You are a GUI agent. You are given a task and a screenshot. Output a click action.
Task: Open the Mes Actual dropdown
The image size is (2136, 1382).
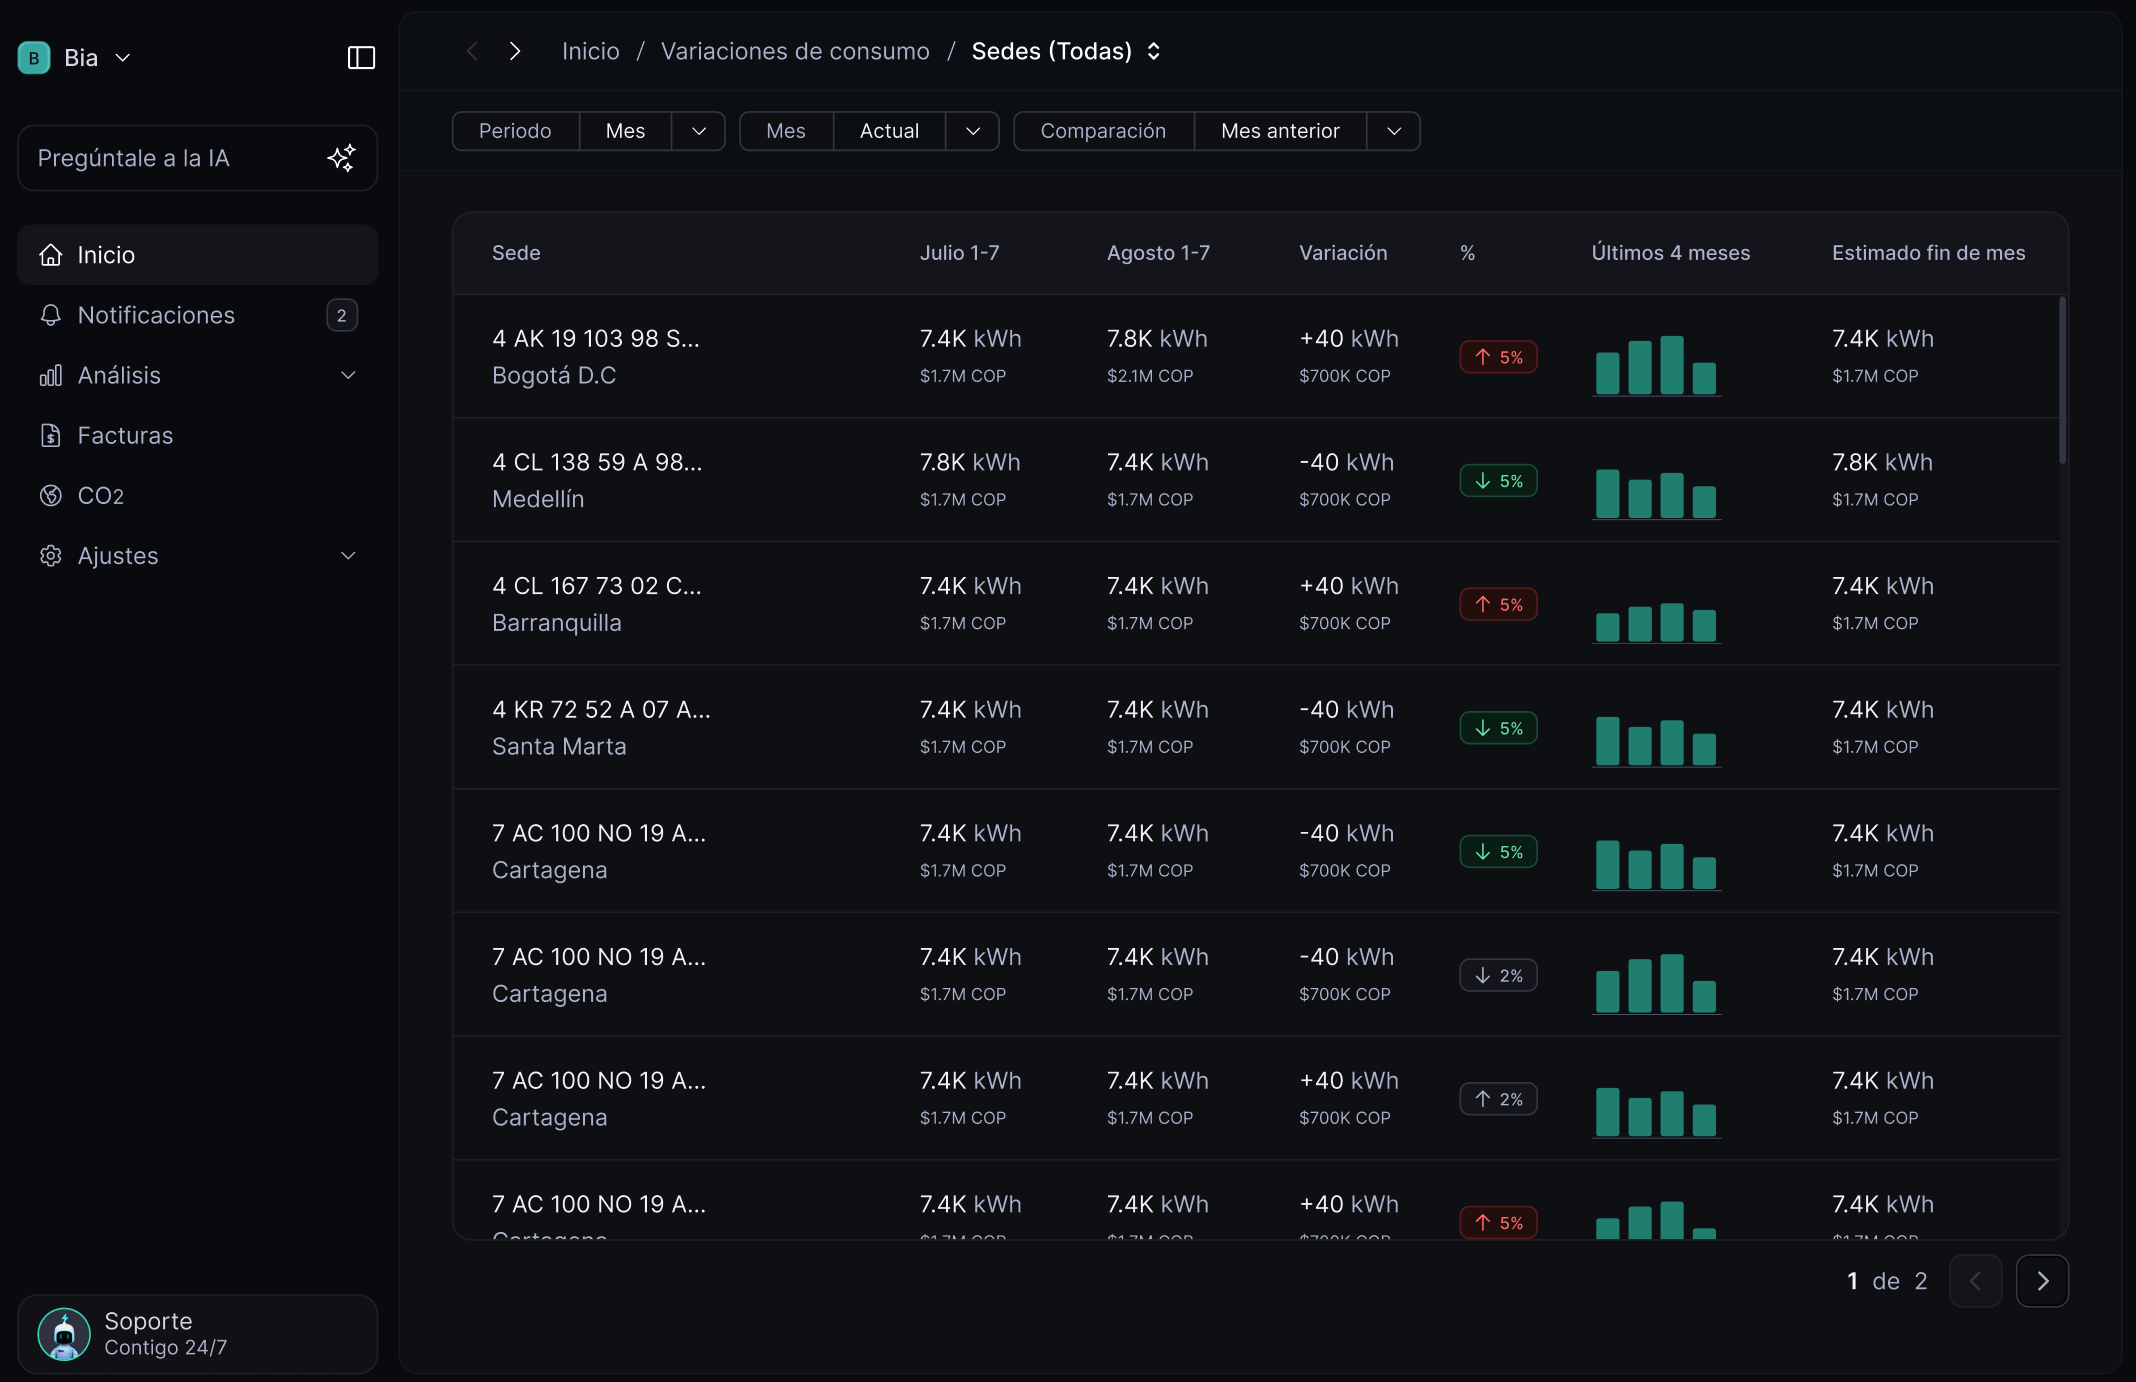pos(972,131)
